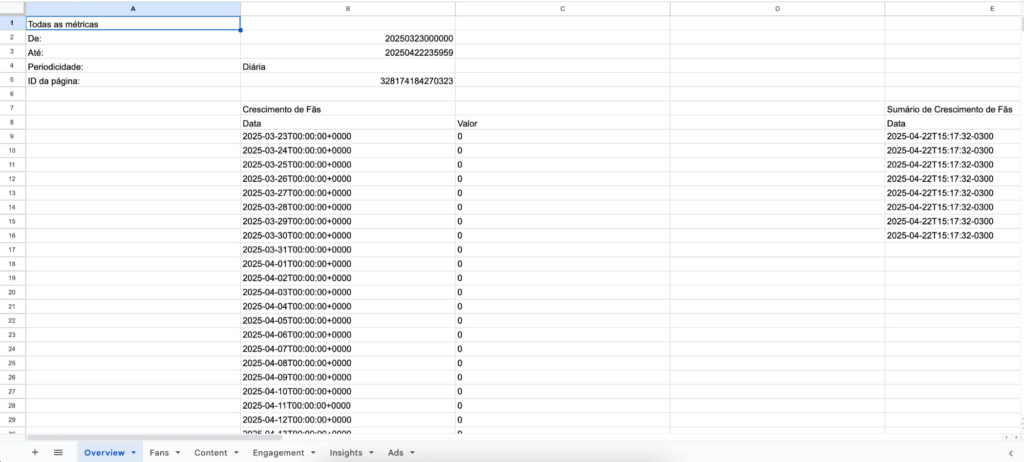Expand the Fans tab options arrow
1024x462 pixels.
coord(179,453)
